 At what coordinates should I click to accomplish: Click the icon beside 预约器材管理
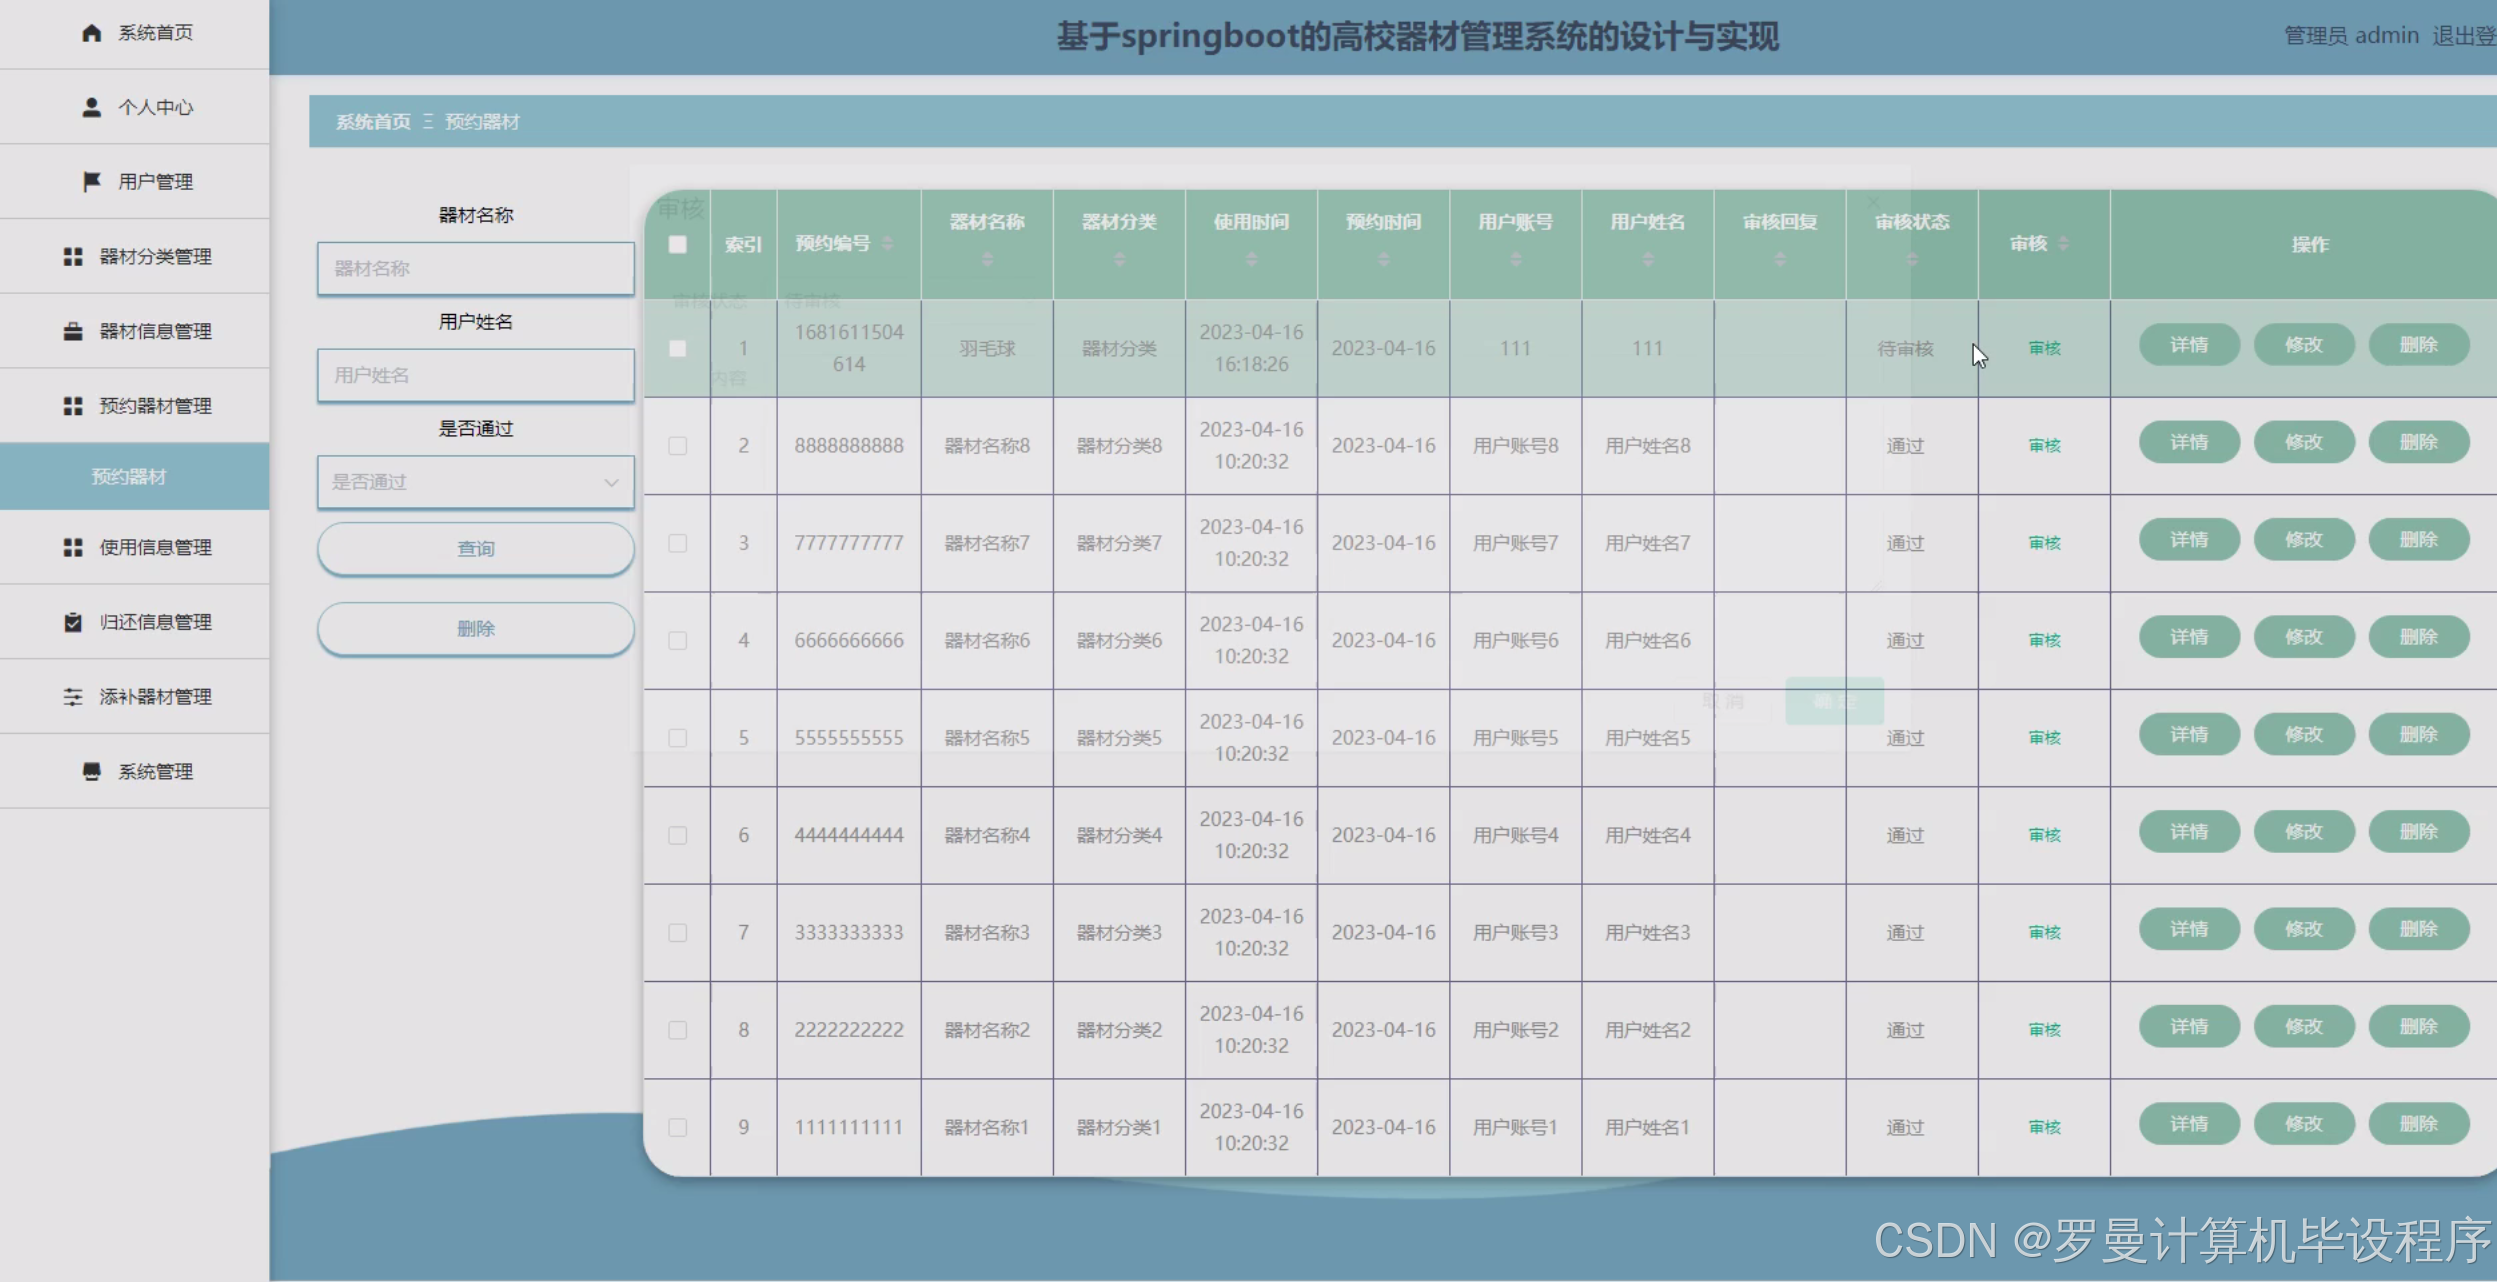pyautogui.click(x=73, y=406)
